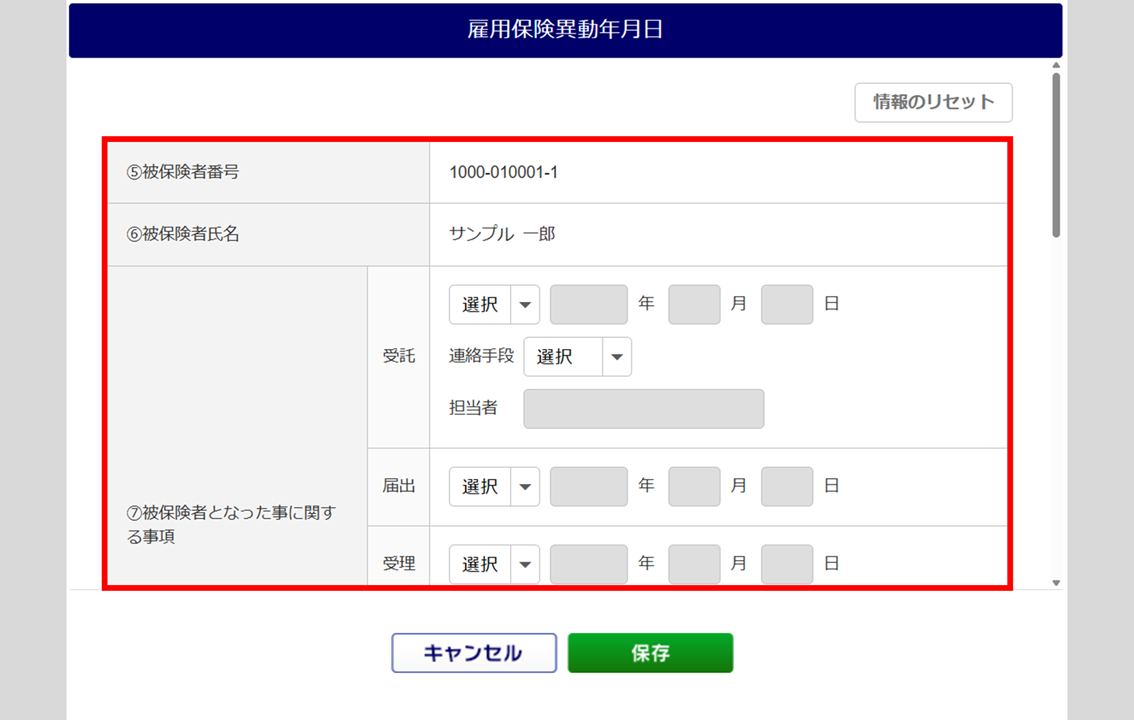Expand the 連絡手段 選択 dropdown

(x=577, y=357)
